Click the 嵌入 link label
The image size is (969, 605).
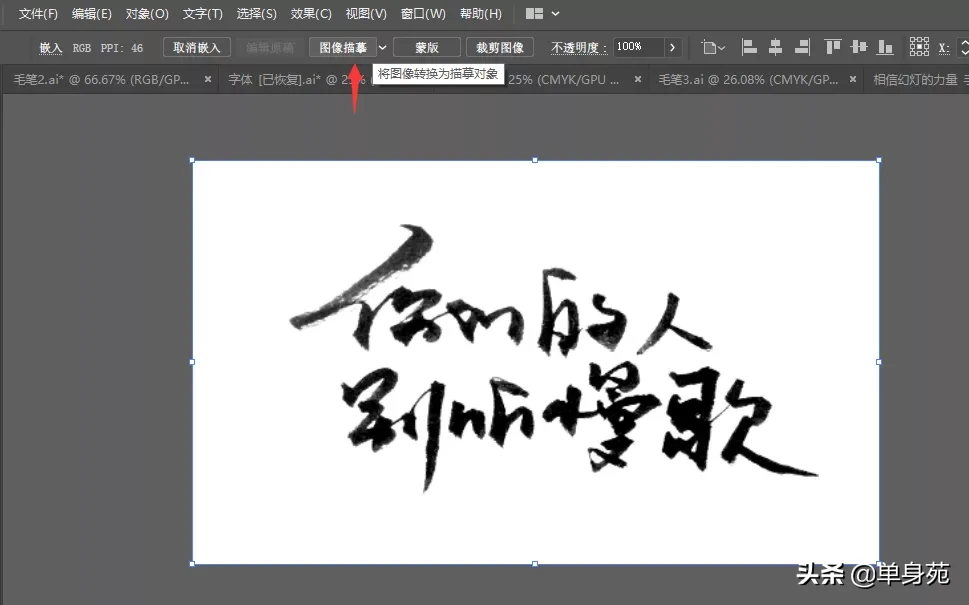click(x=51, y=48)
